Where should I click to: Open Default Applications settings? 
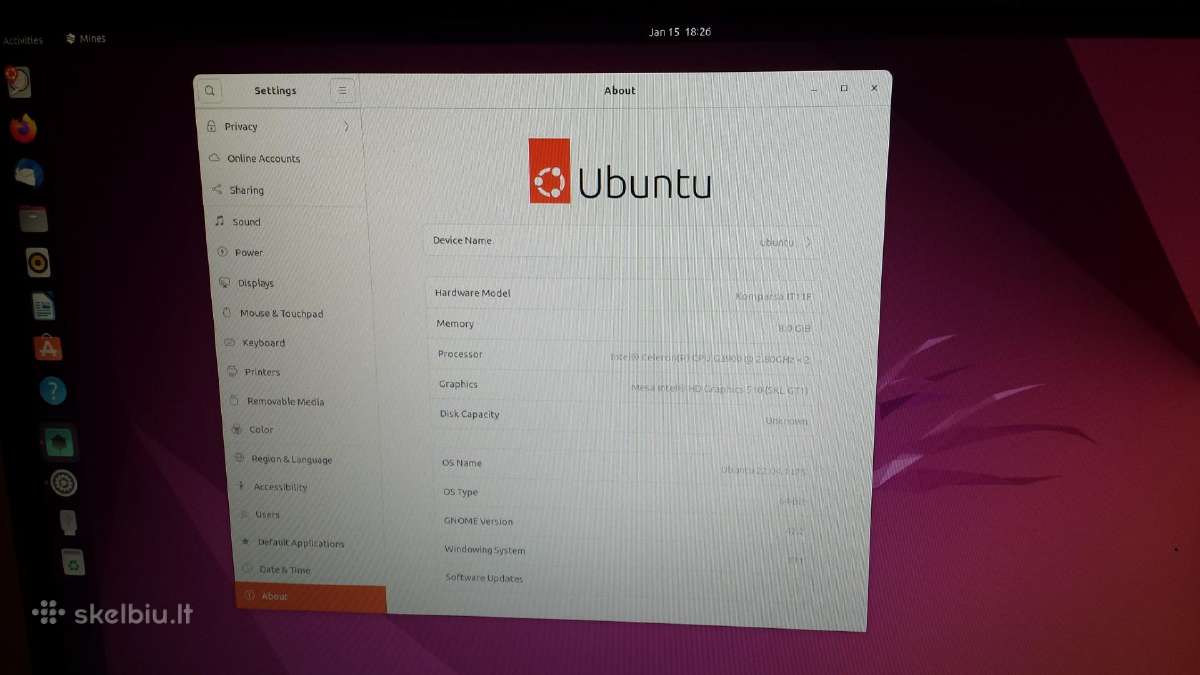tap(309, 543)
